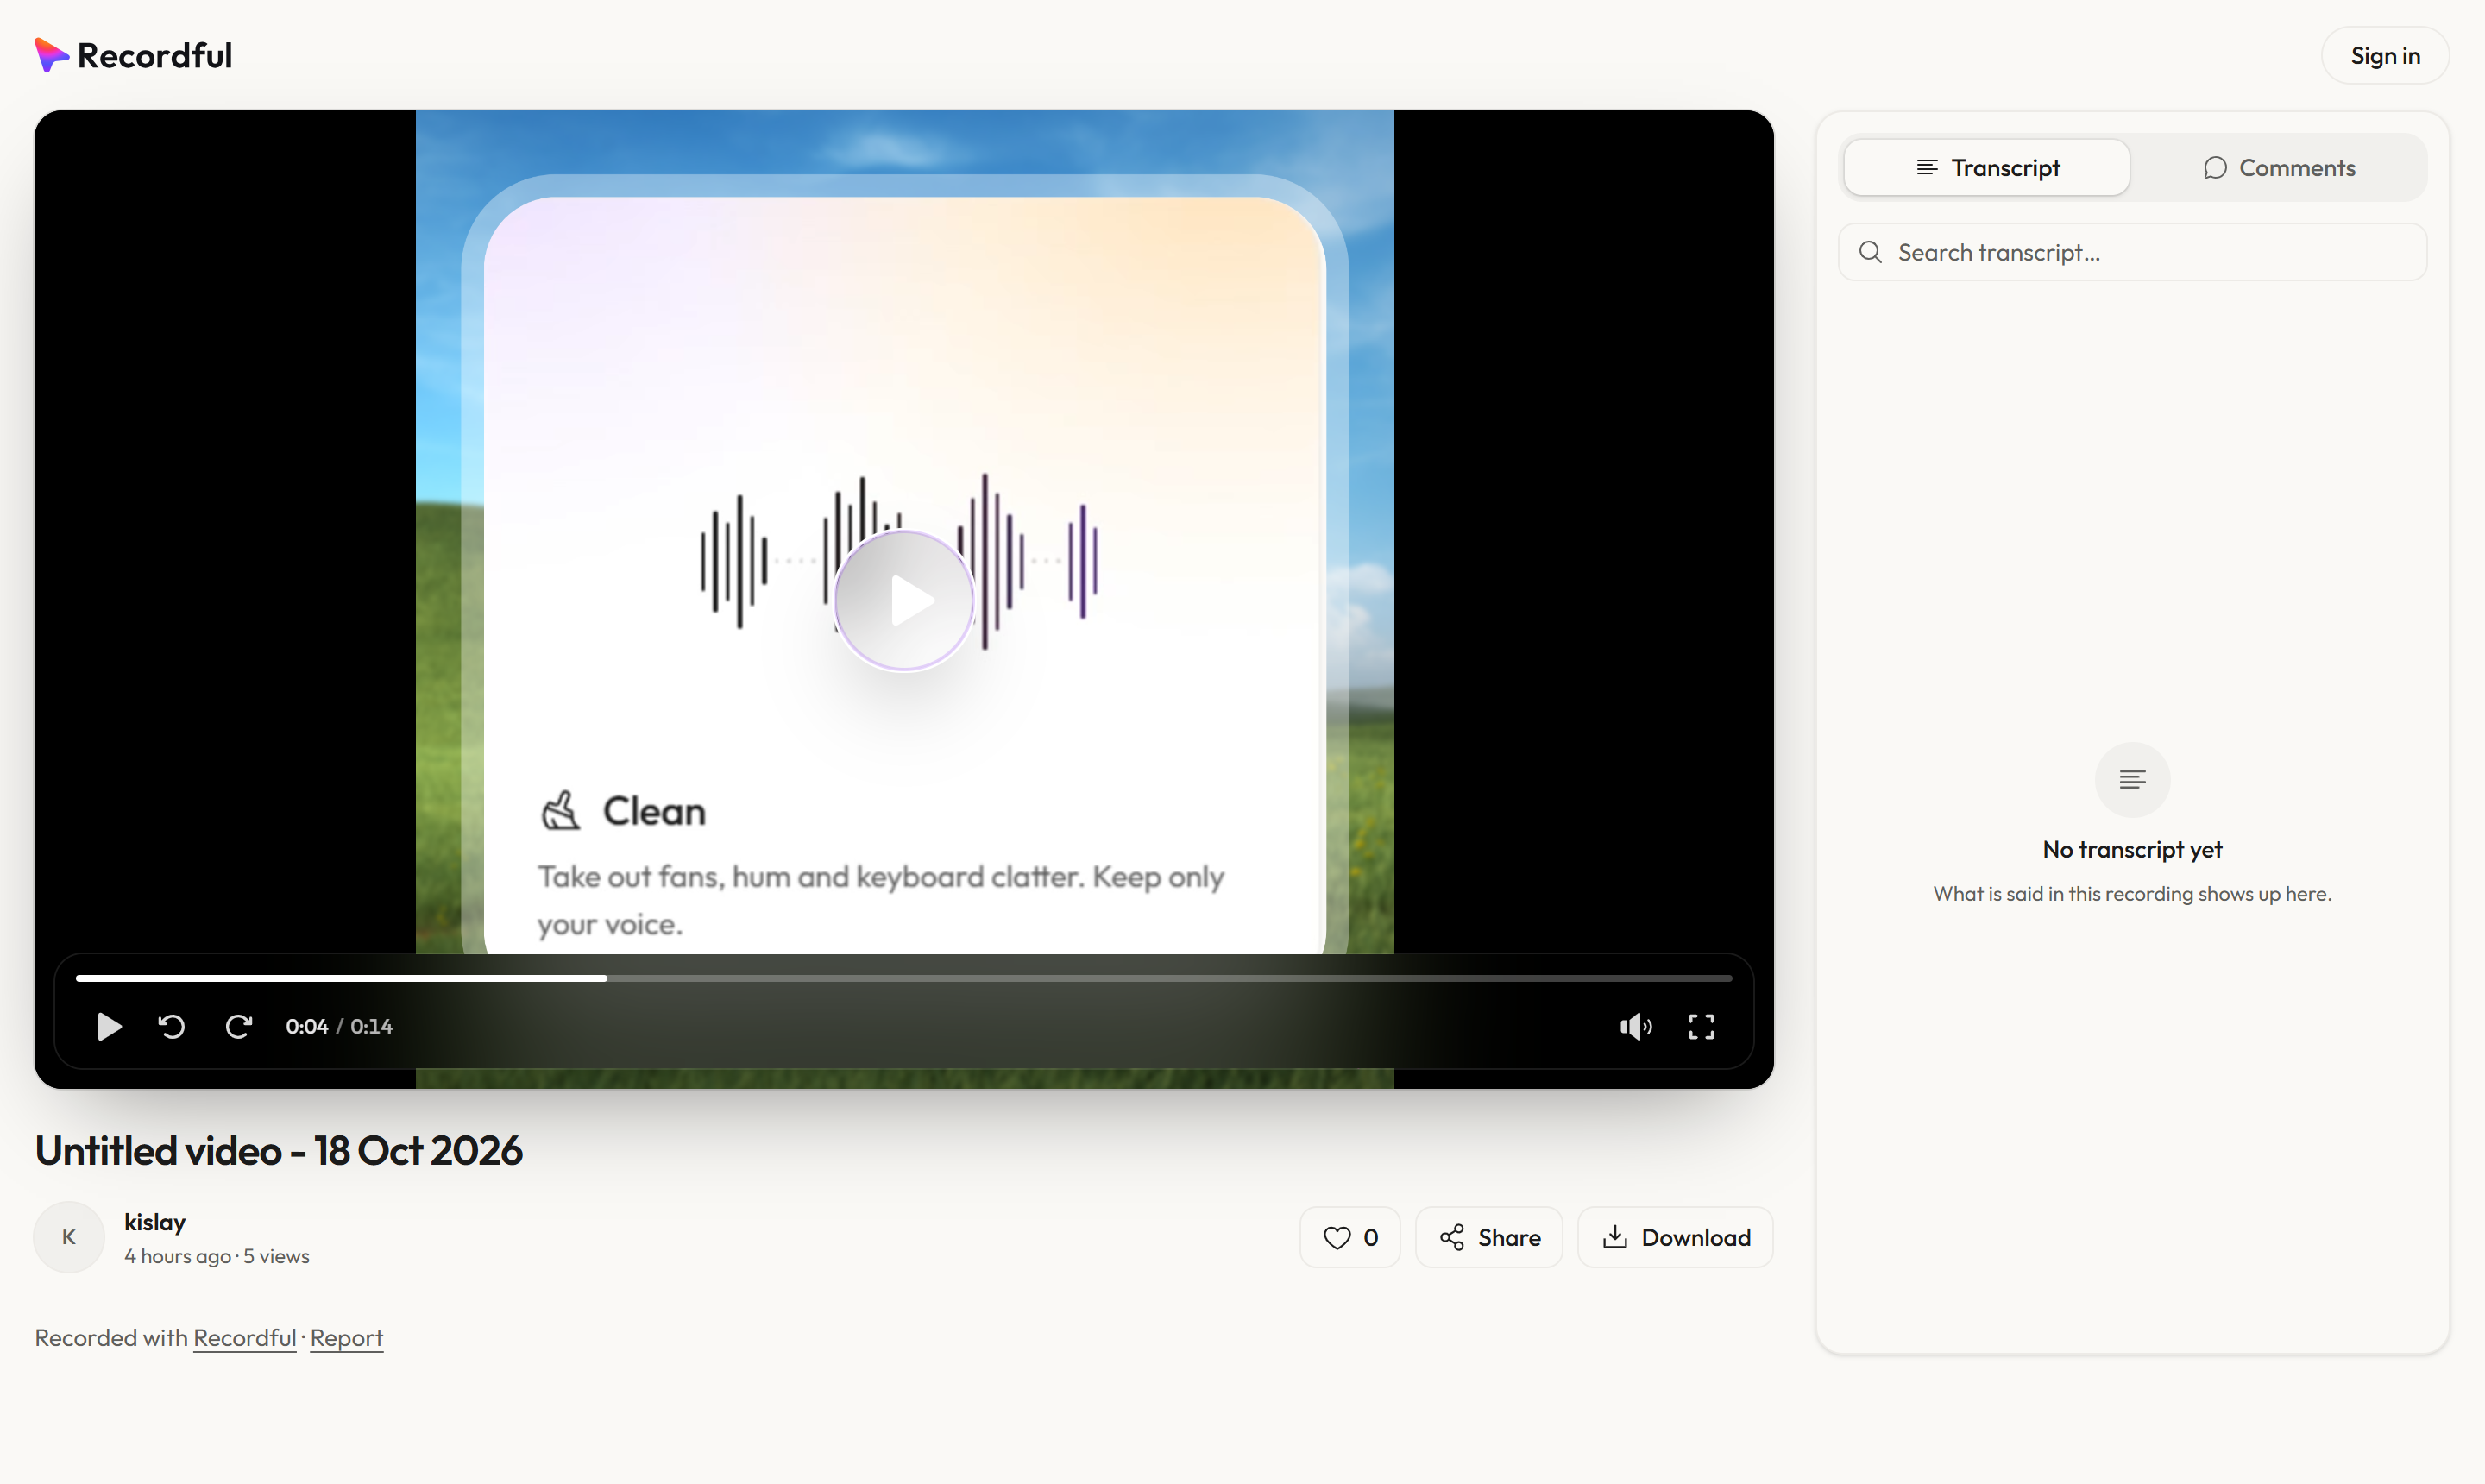Play video with the center play button
Image resolution: width=2485 pixels, height=1484 pixels.
pyautogui.click(x=904, y=600)
